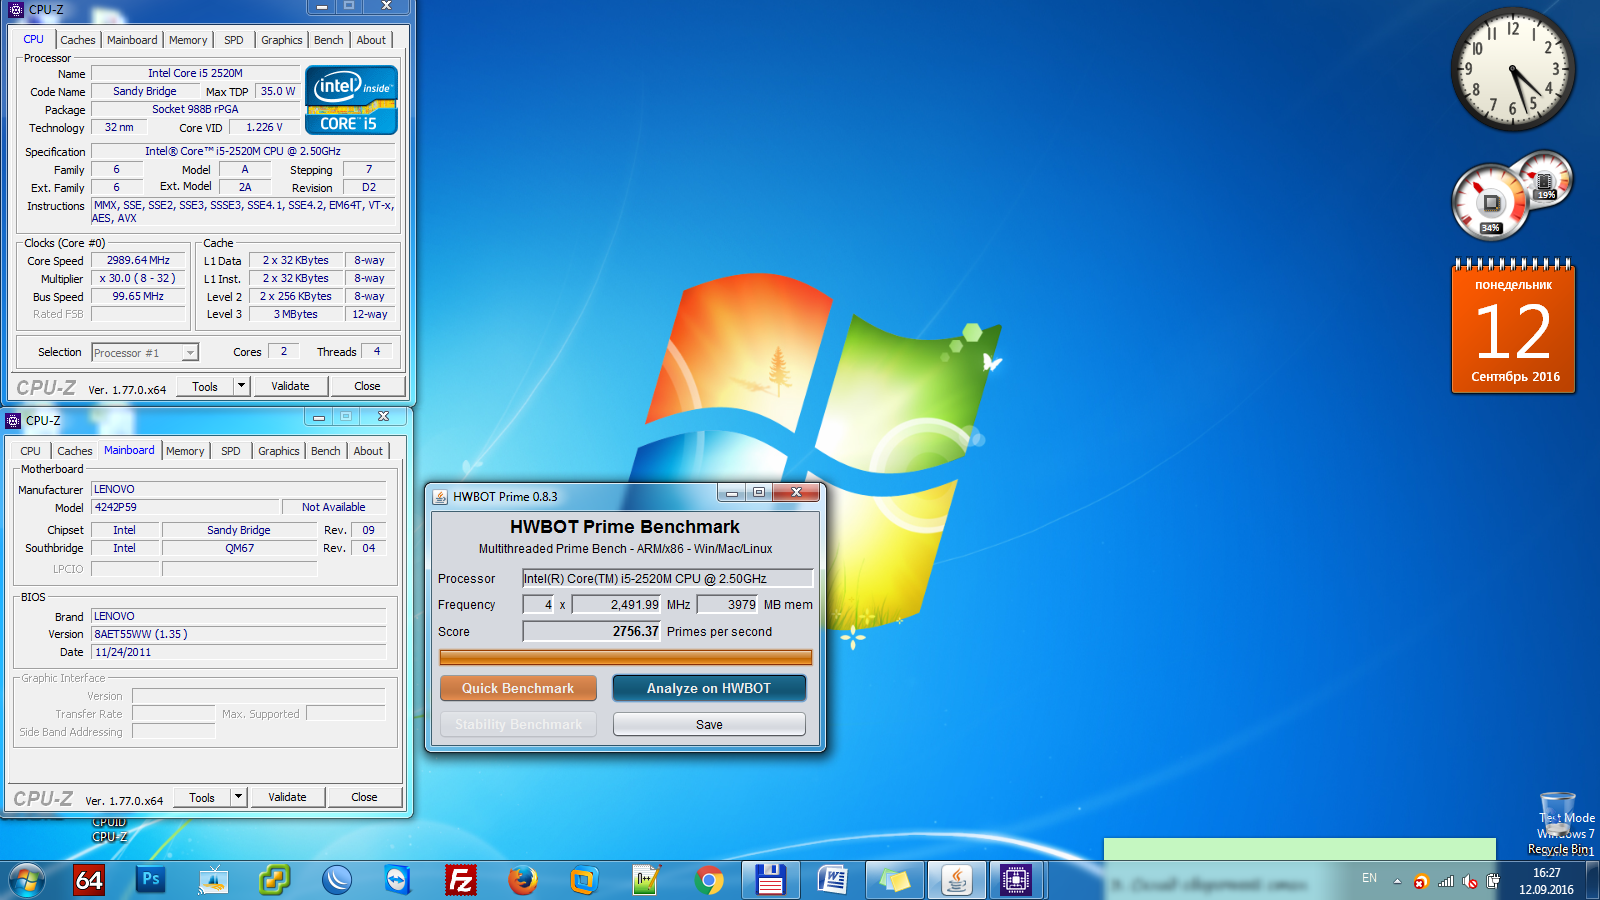1600x900 pixels.
Task: Launch TeamViewer from the taskbar
Action: [x=398, y=880]
